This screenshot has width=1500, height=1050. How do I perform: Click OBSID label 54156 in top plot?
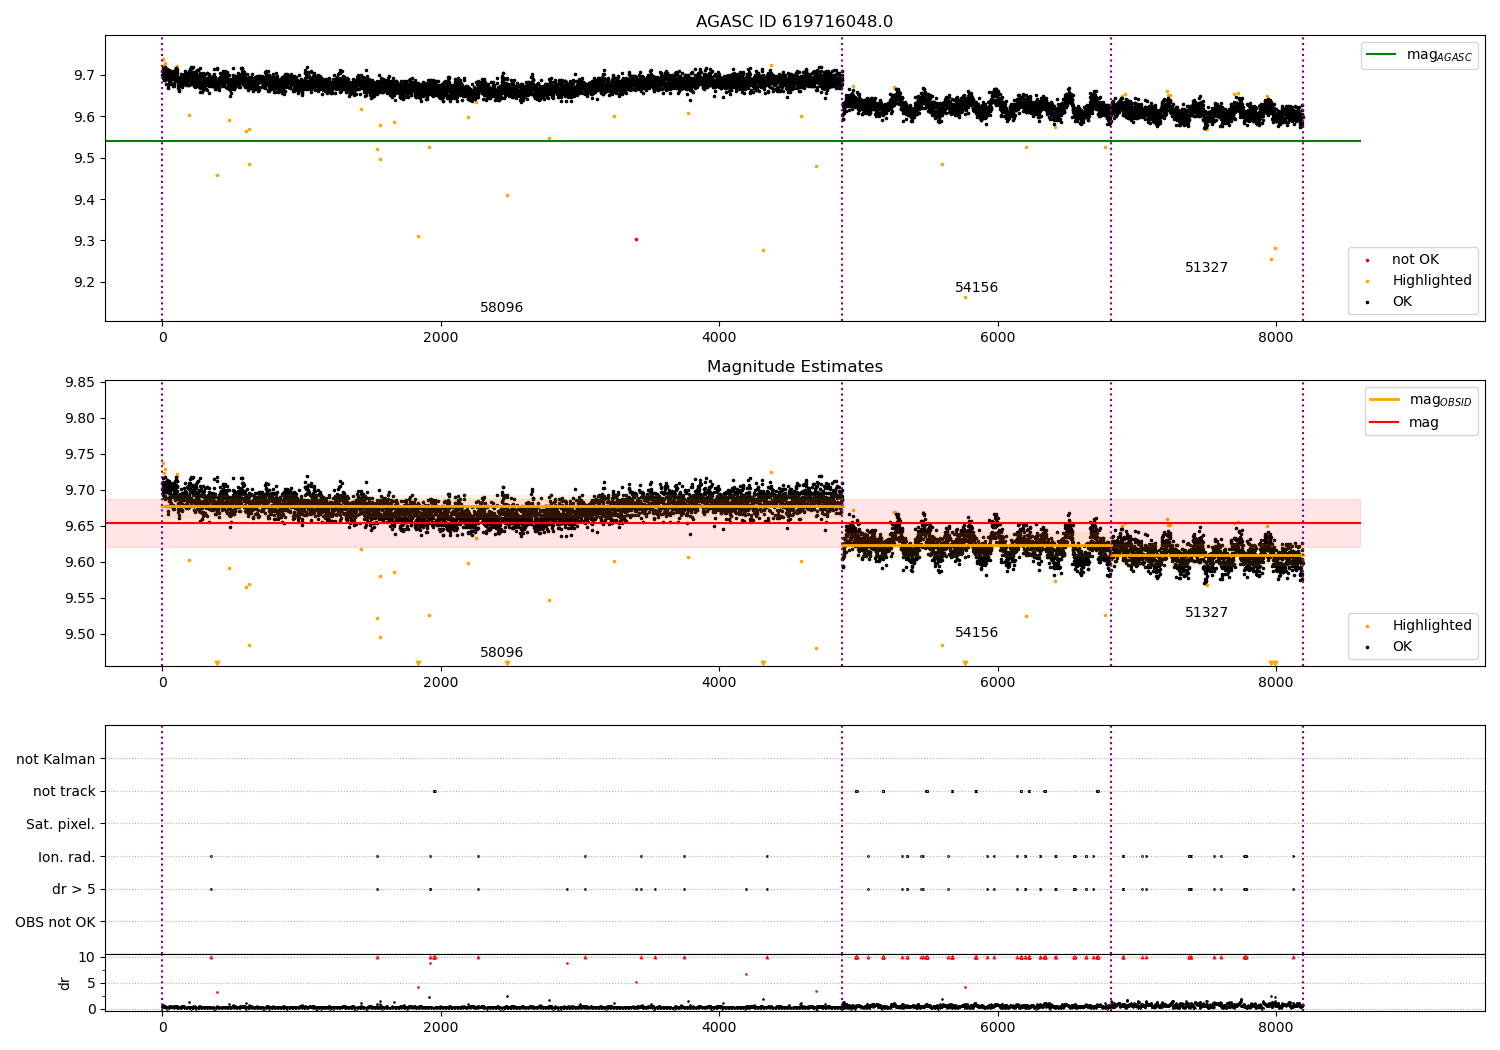(x=976, y=288)
